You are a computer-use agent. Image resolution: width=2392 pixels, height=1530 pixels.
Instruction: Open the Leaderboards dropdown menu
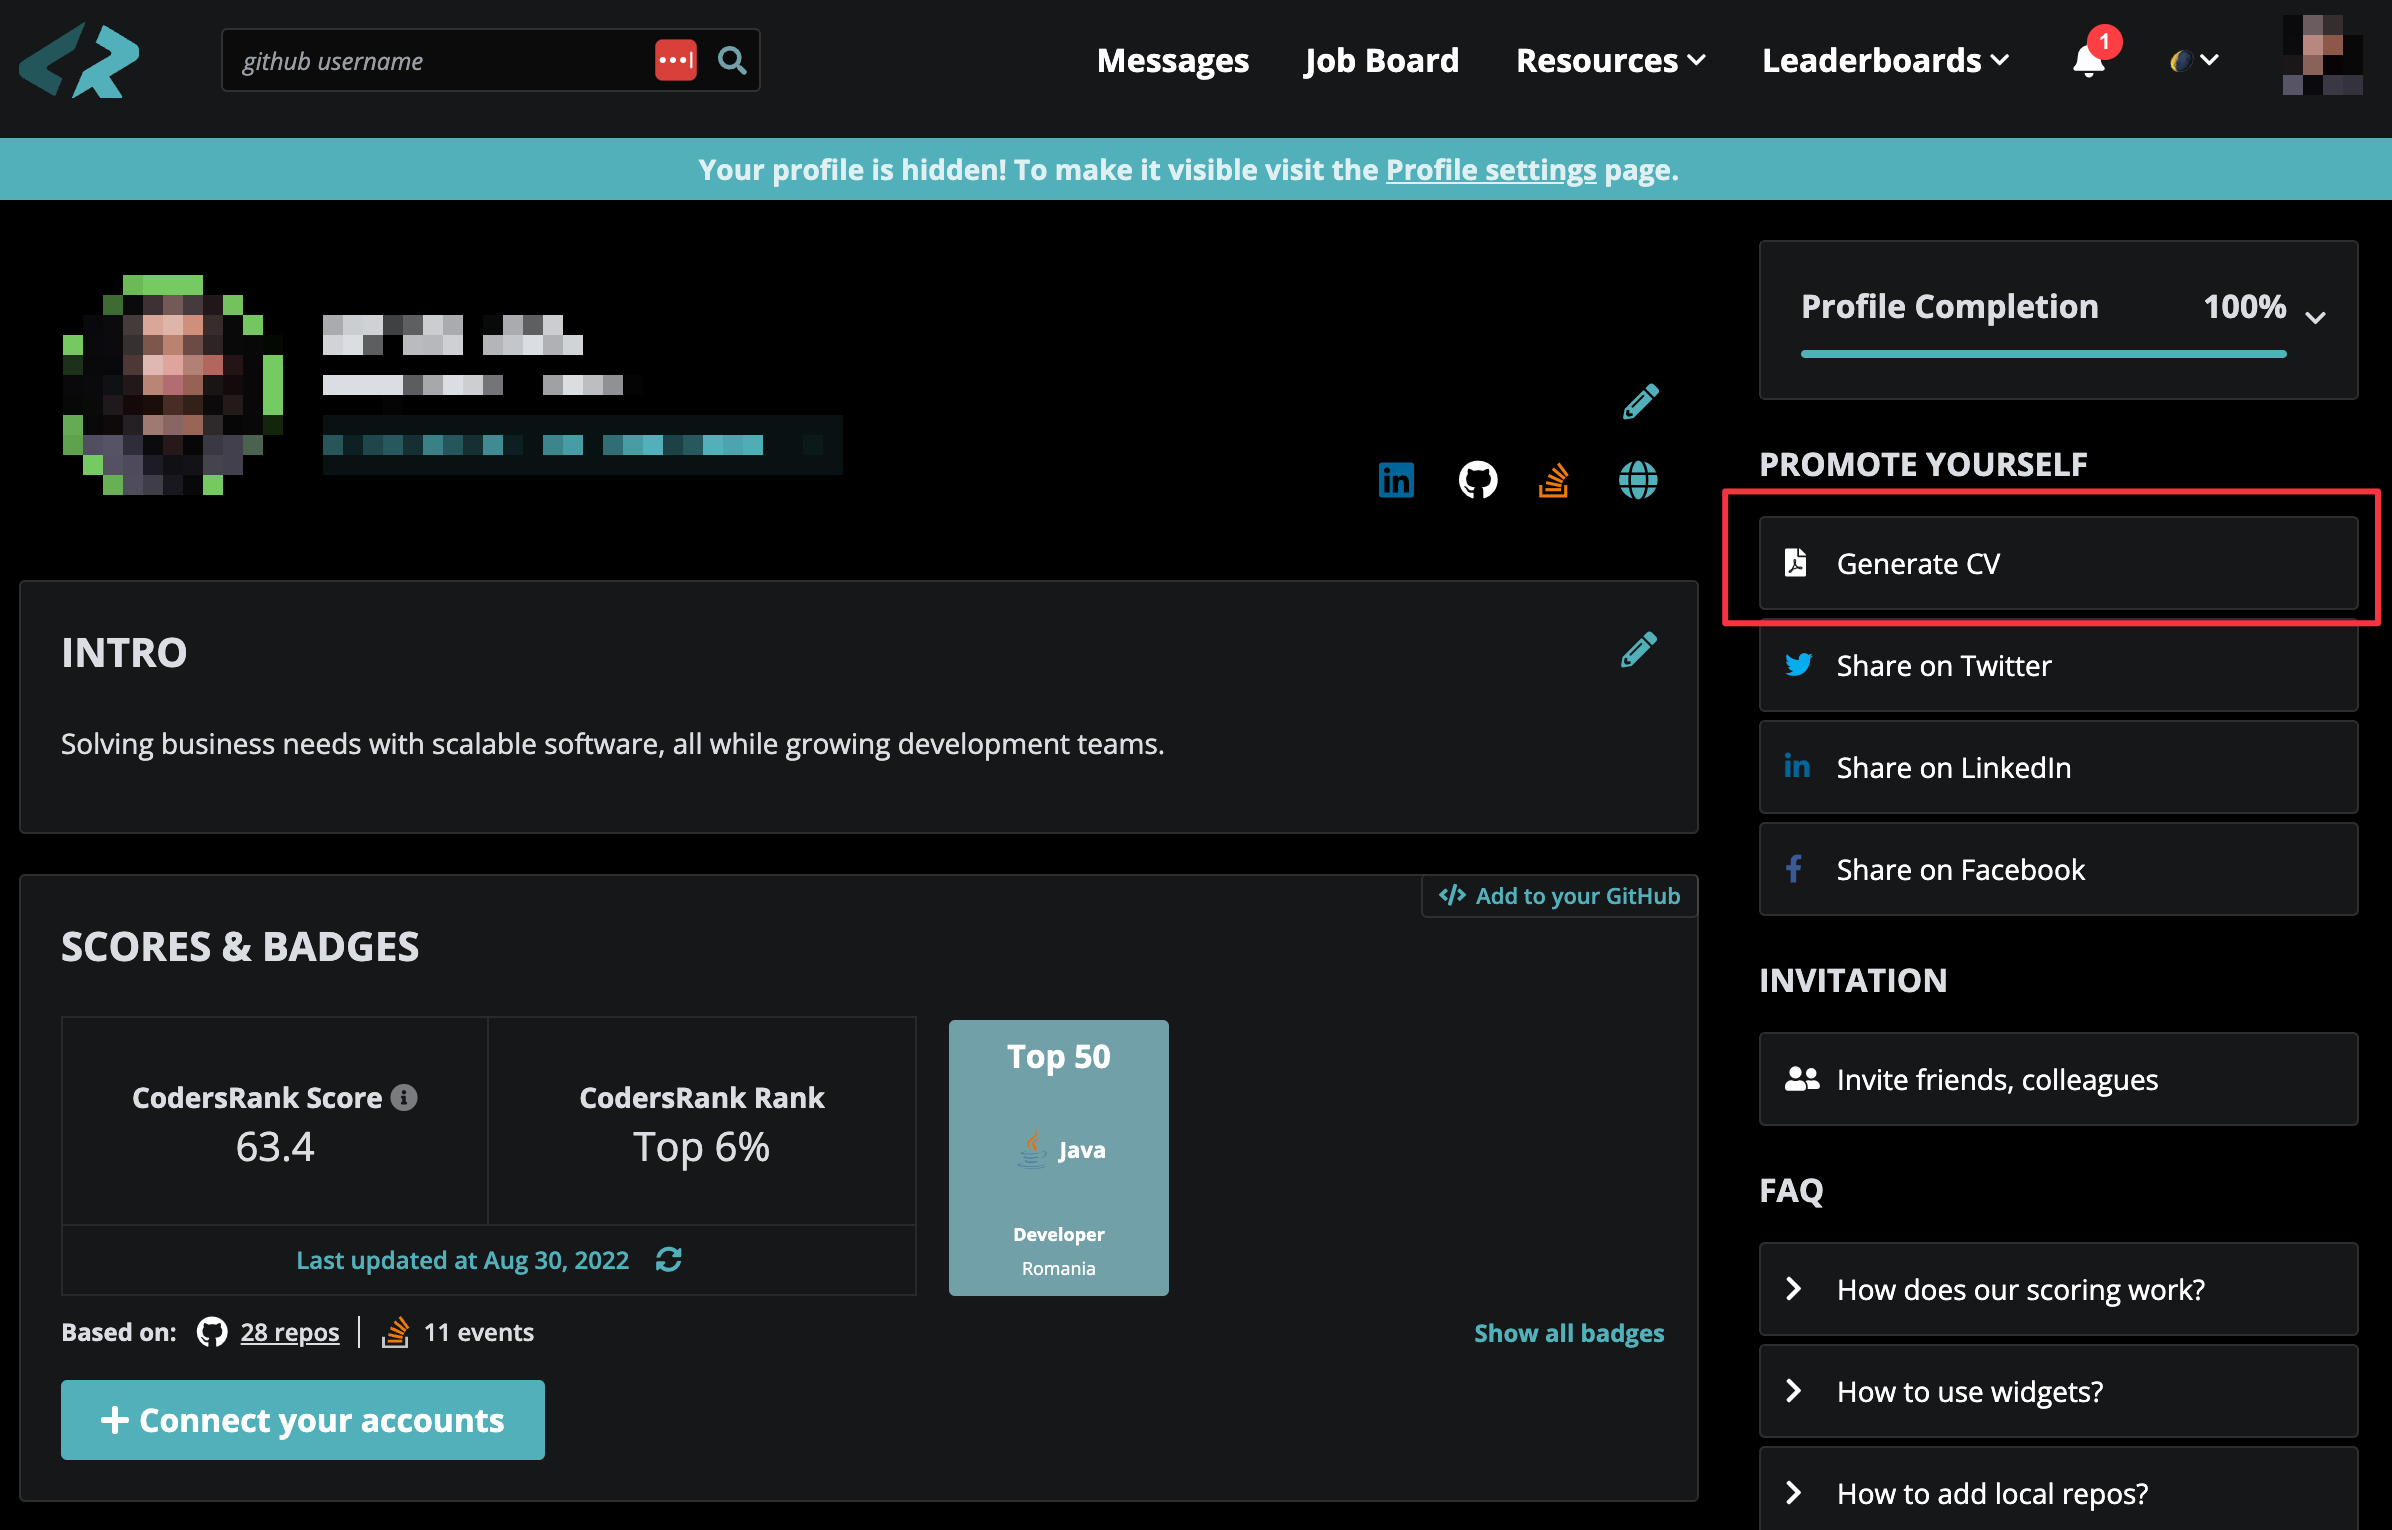[x=1885, y=60]
